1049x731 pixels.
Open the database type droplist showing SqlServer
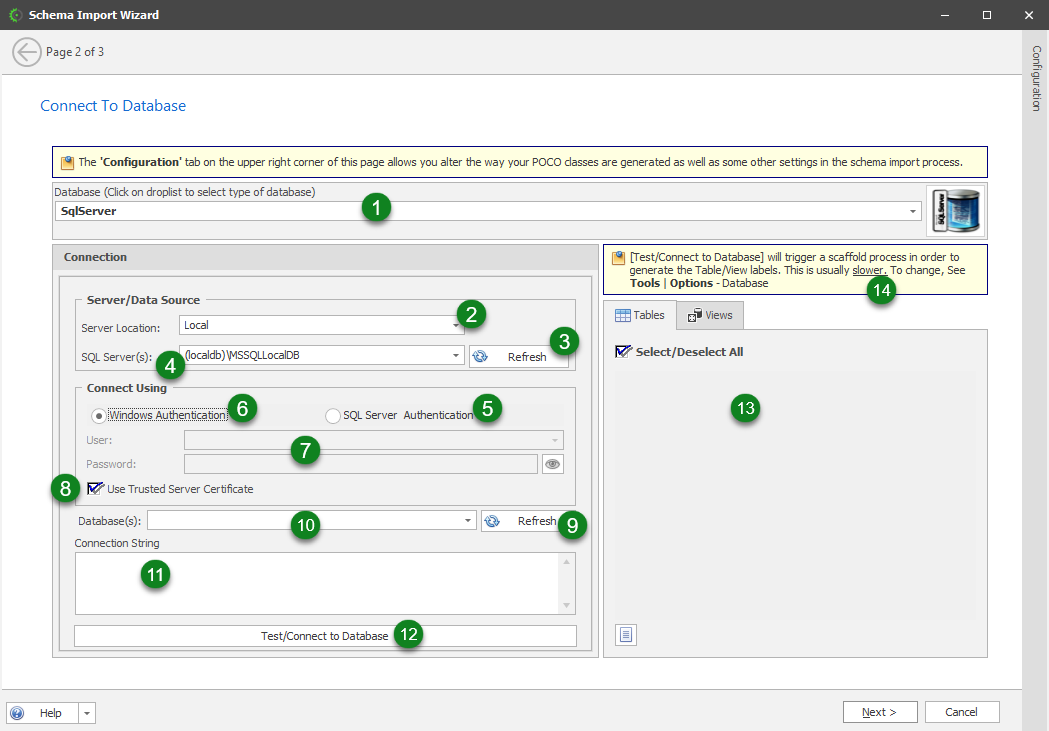[911, 211]
